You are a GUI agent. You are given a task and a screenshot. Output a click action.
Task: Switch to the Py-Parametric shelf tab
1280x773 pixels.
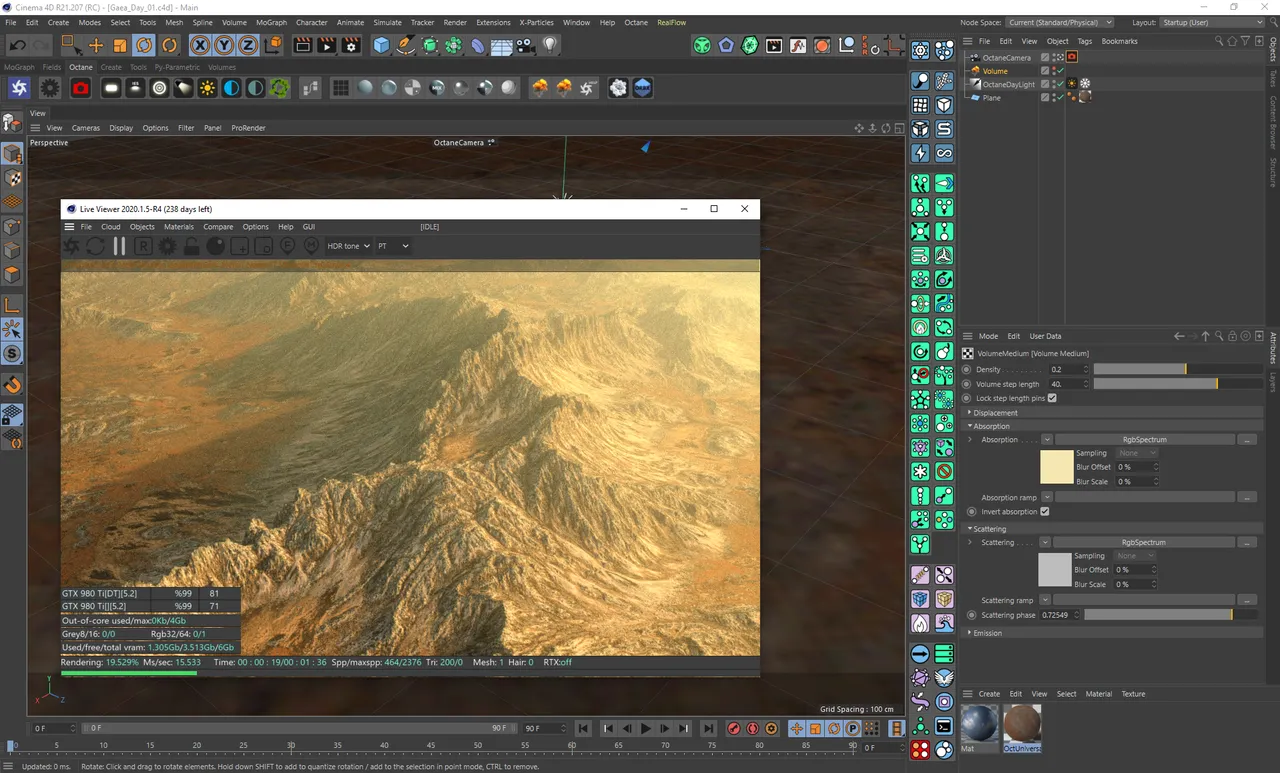coord(177,67)
